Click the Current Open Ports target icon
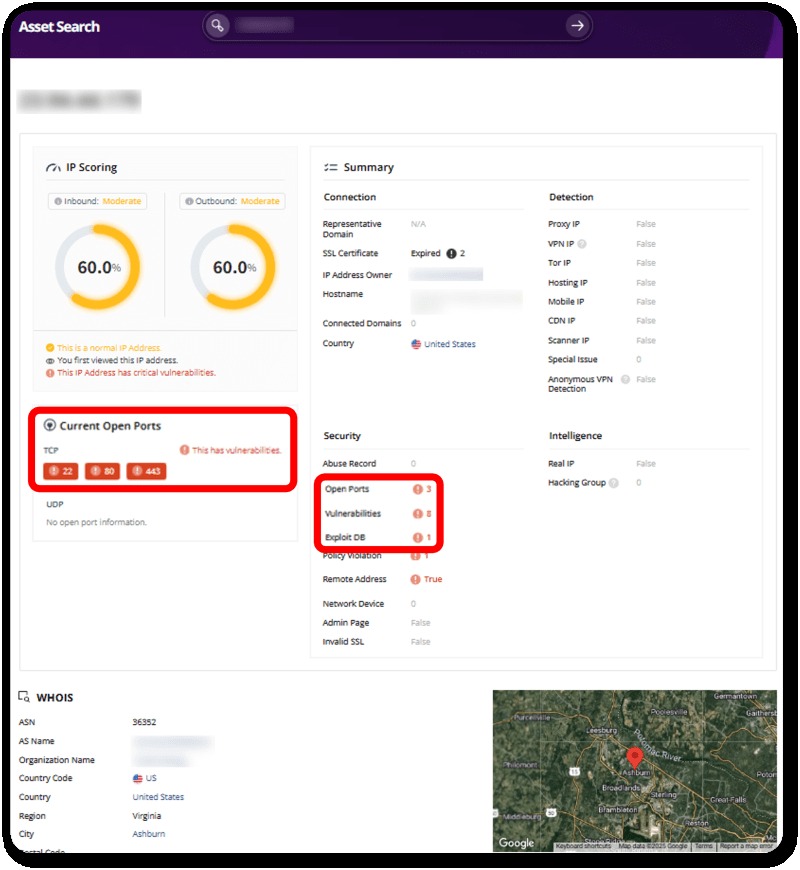This screenshot has height=870, width=800. coord(52,425)
